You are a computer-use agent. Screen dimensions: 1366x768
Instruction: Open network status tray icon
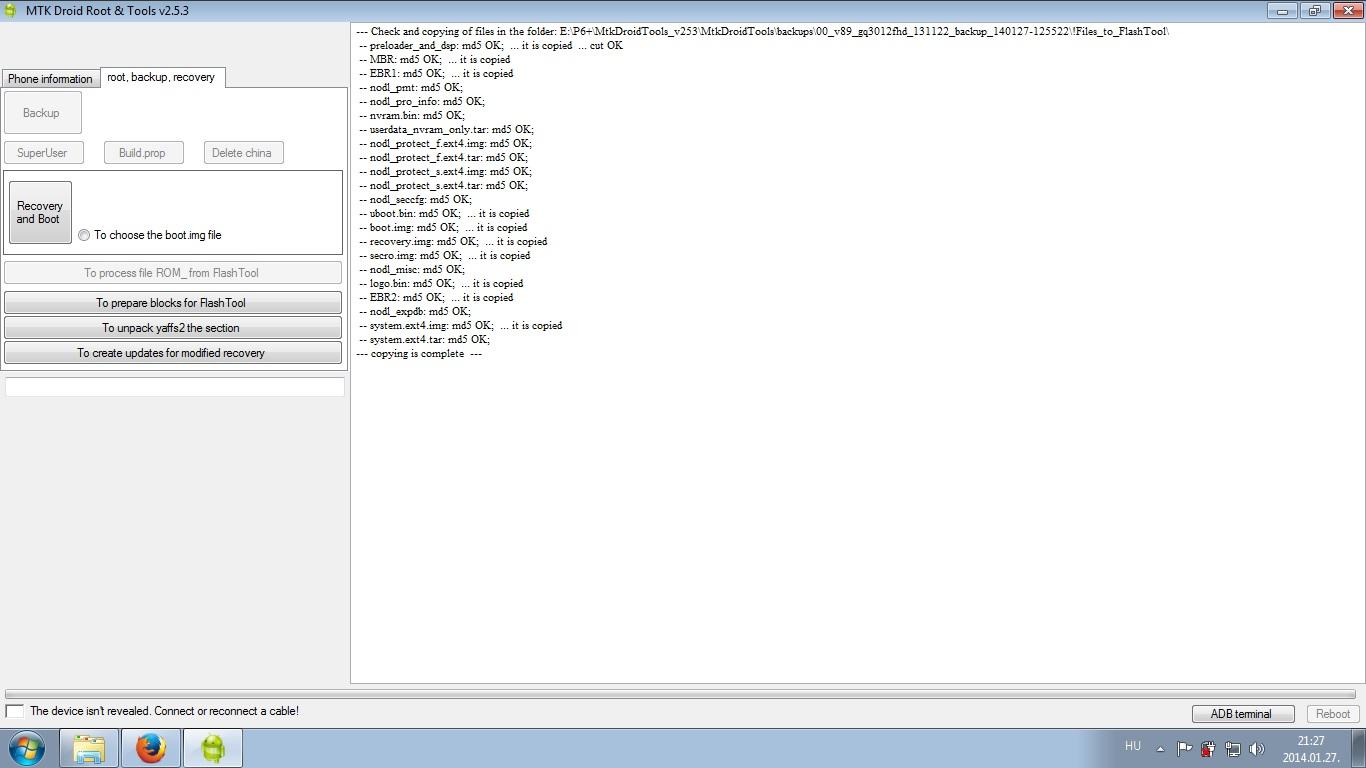tap(1233, 748)
